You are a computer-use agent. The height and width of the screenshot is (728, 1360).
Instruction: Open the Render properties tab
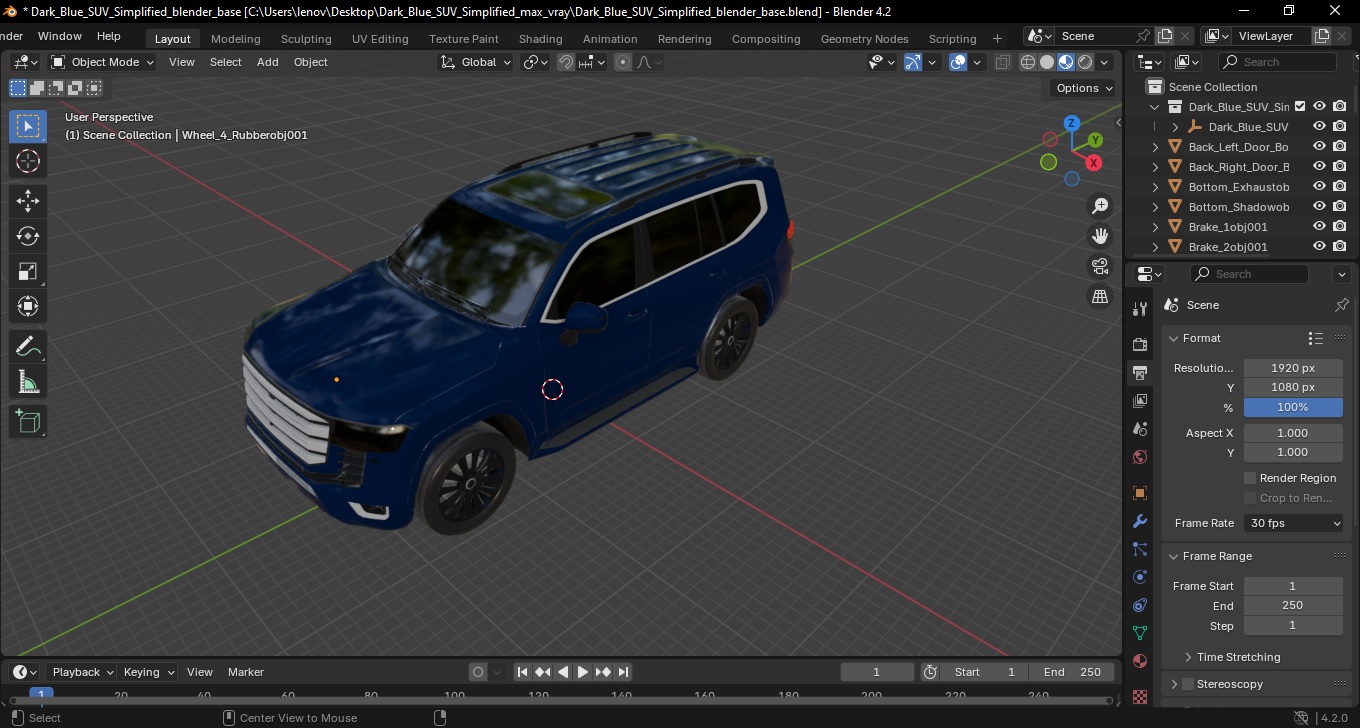[x=1140, y=344]
